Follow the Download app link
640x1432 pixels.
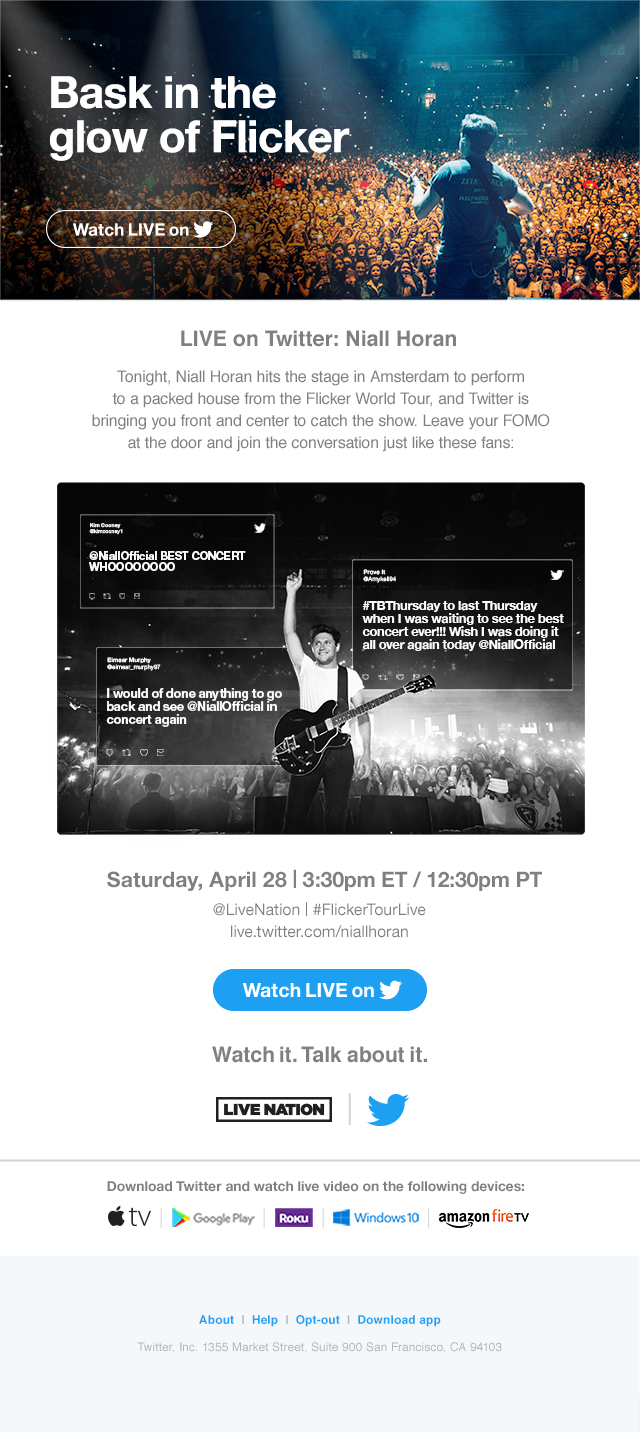coord(399,1320)
